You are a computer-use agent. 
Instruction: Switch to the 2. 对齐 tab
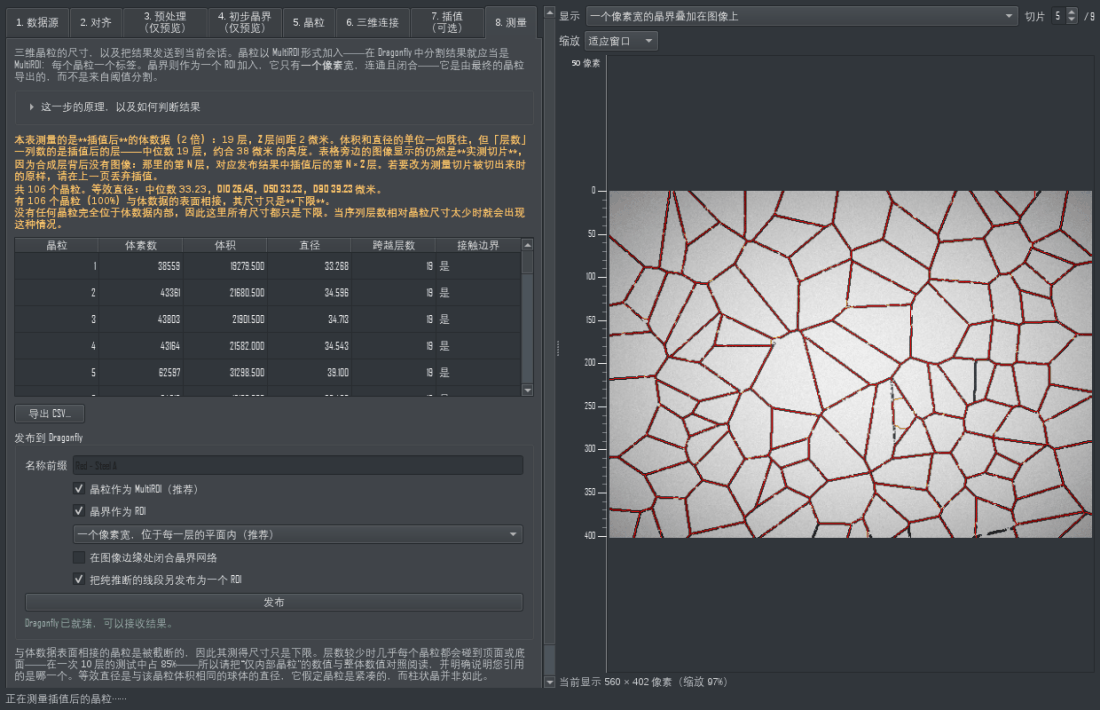(96, 22)
